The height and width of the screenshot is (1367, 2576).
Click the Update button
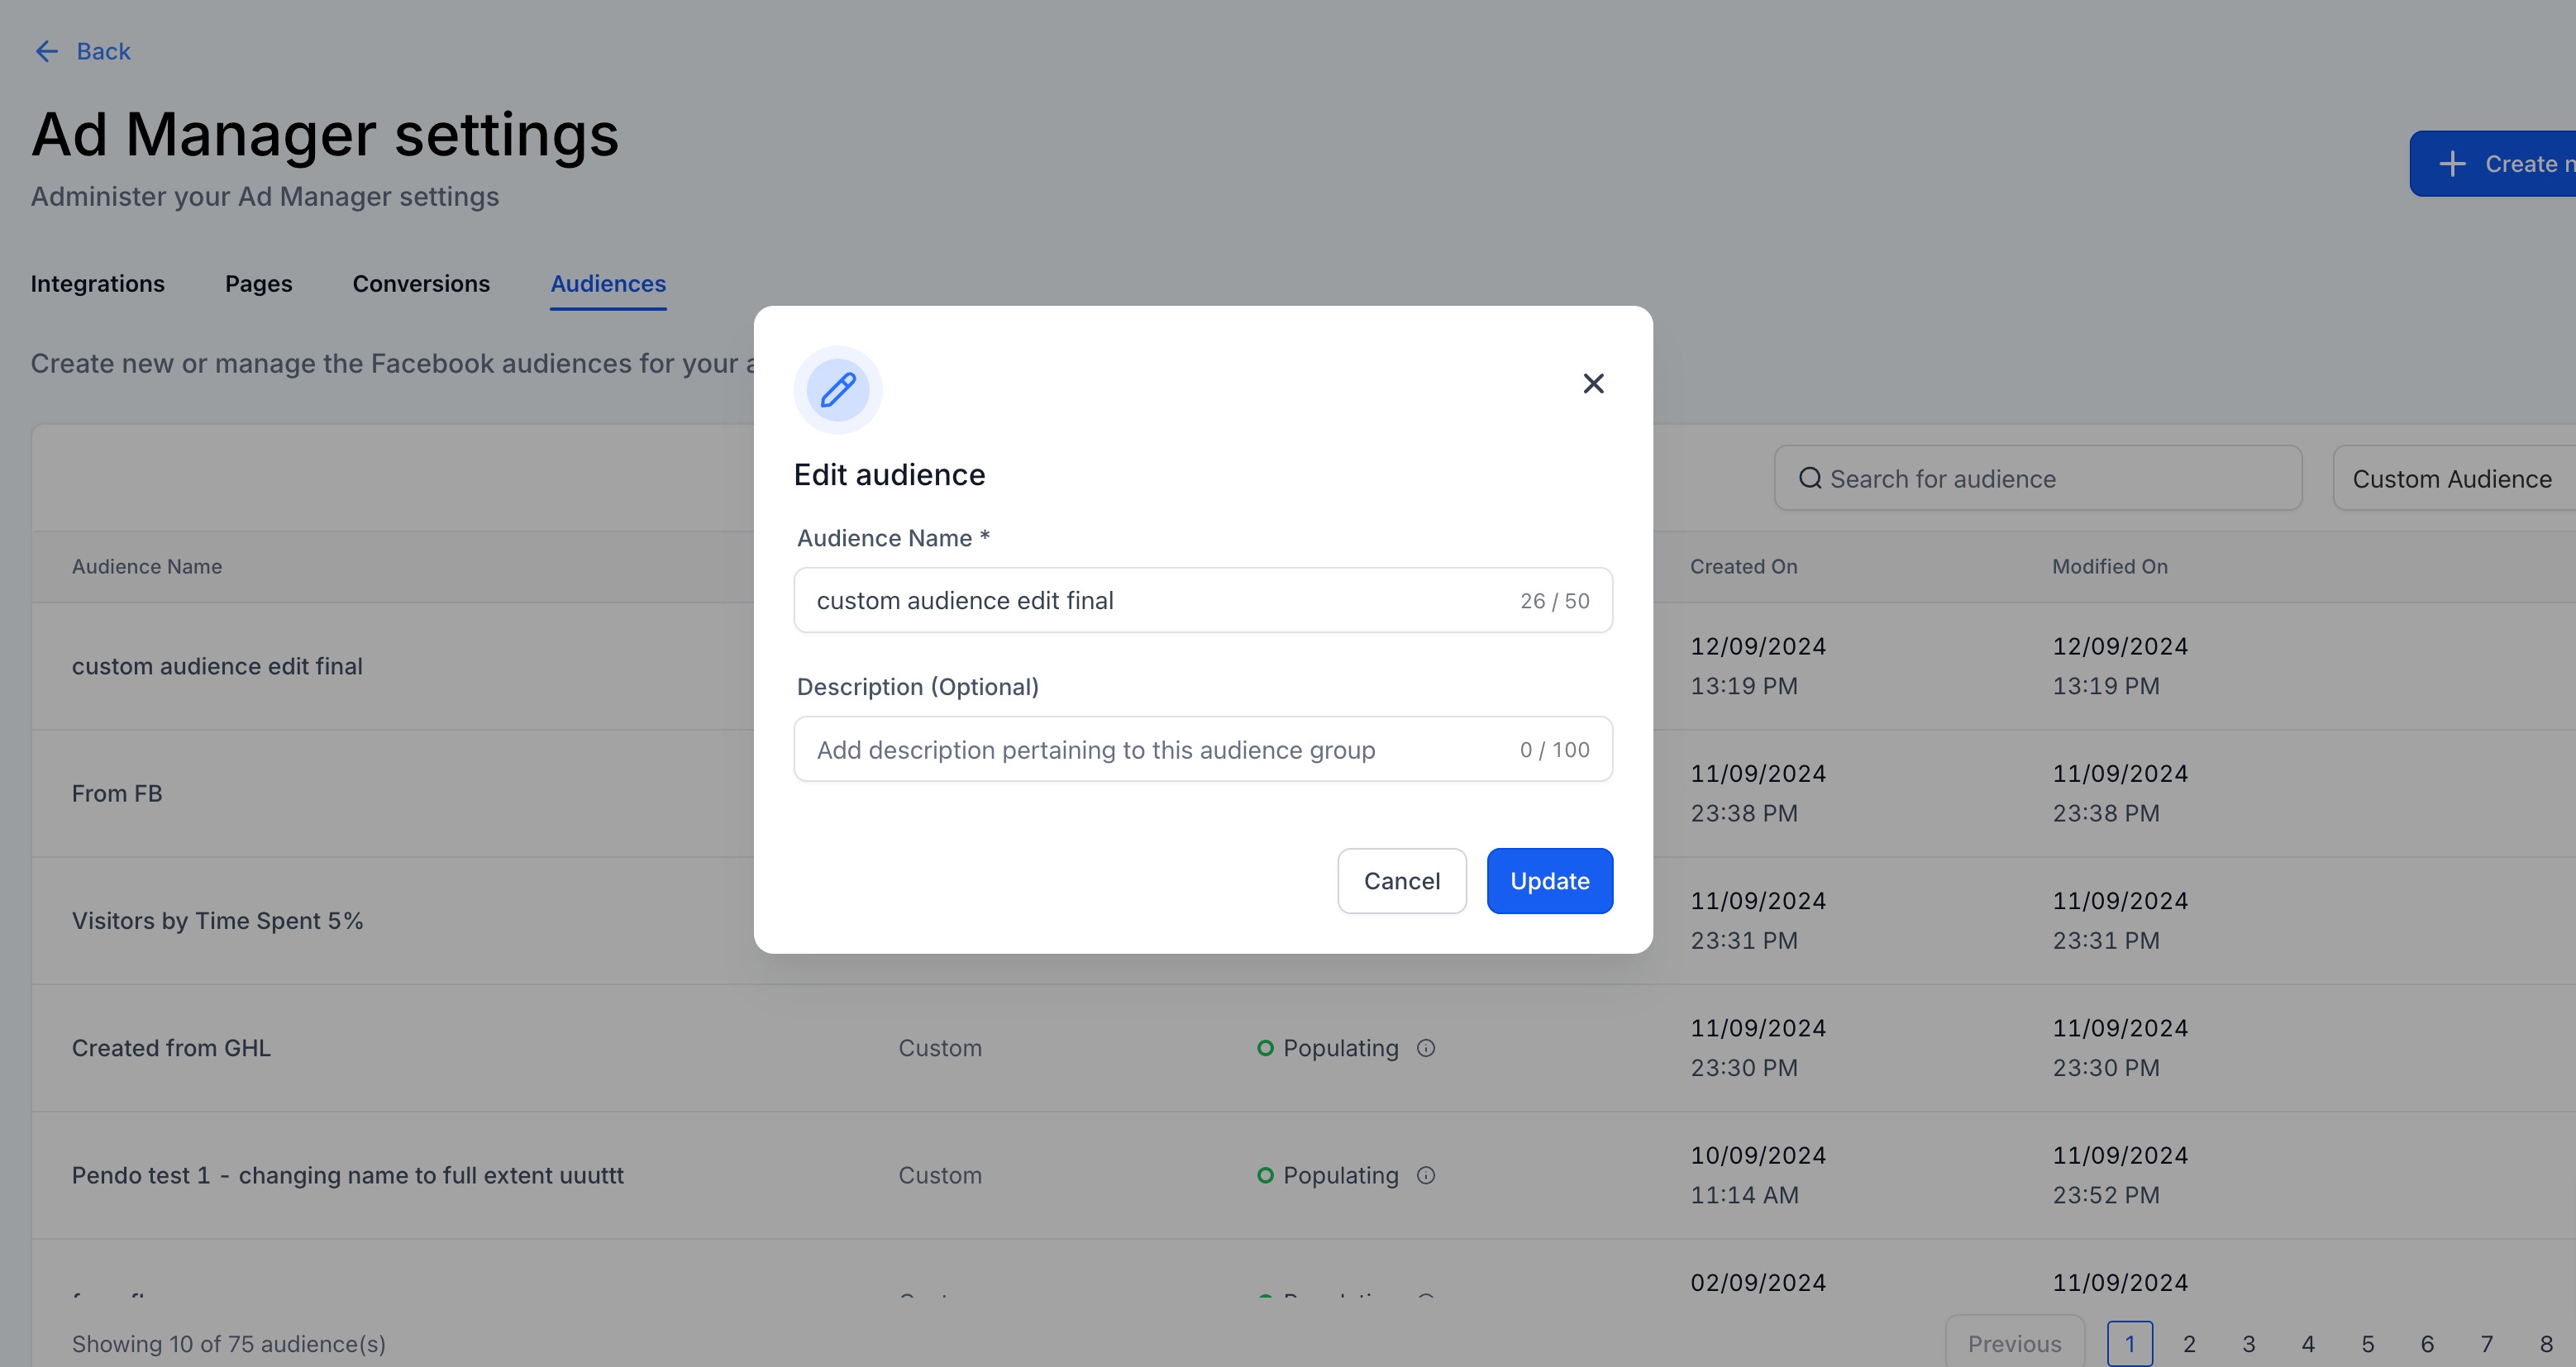[x=1549, y=881]
